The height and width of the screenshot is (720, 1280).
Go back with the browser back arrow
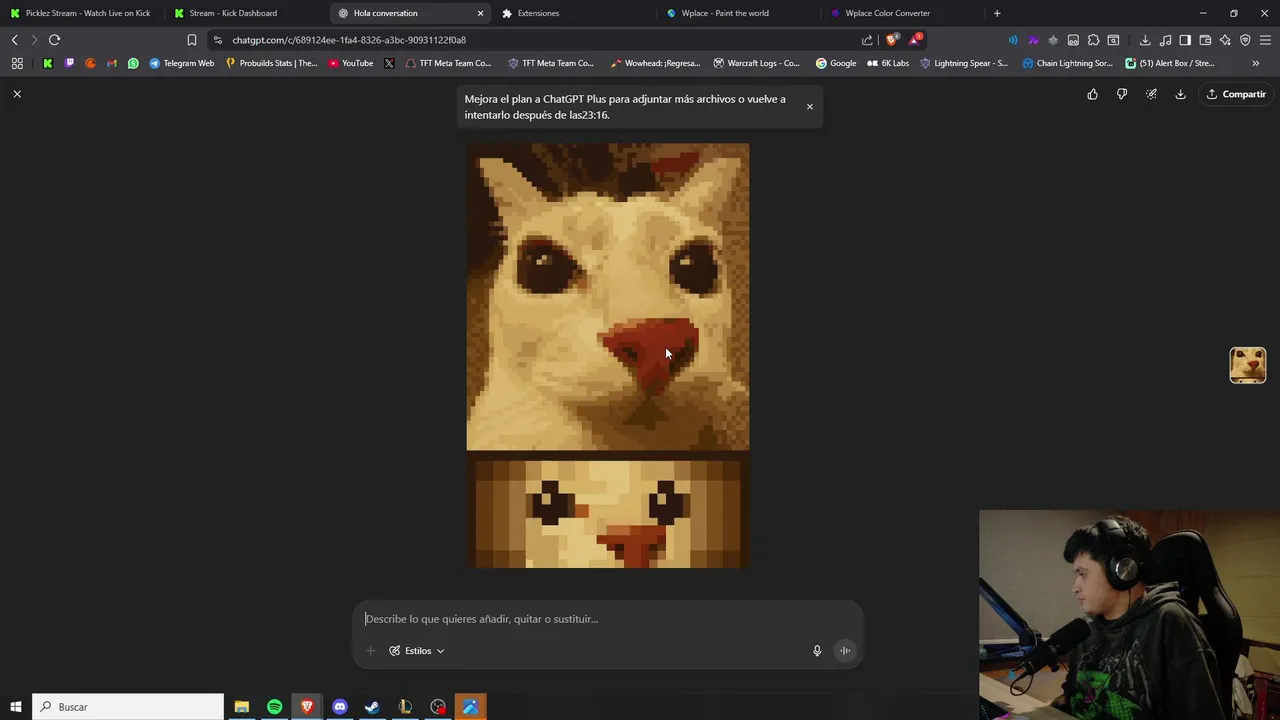[14, 40]
